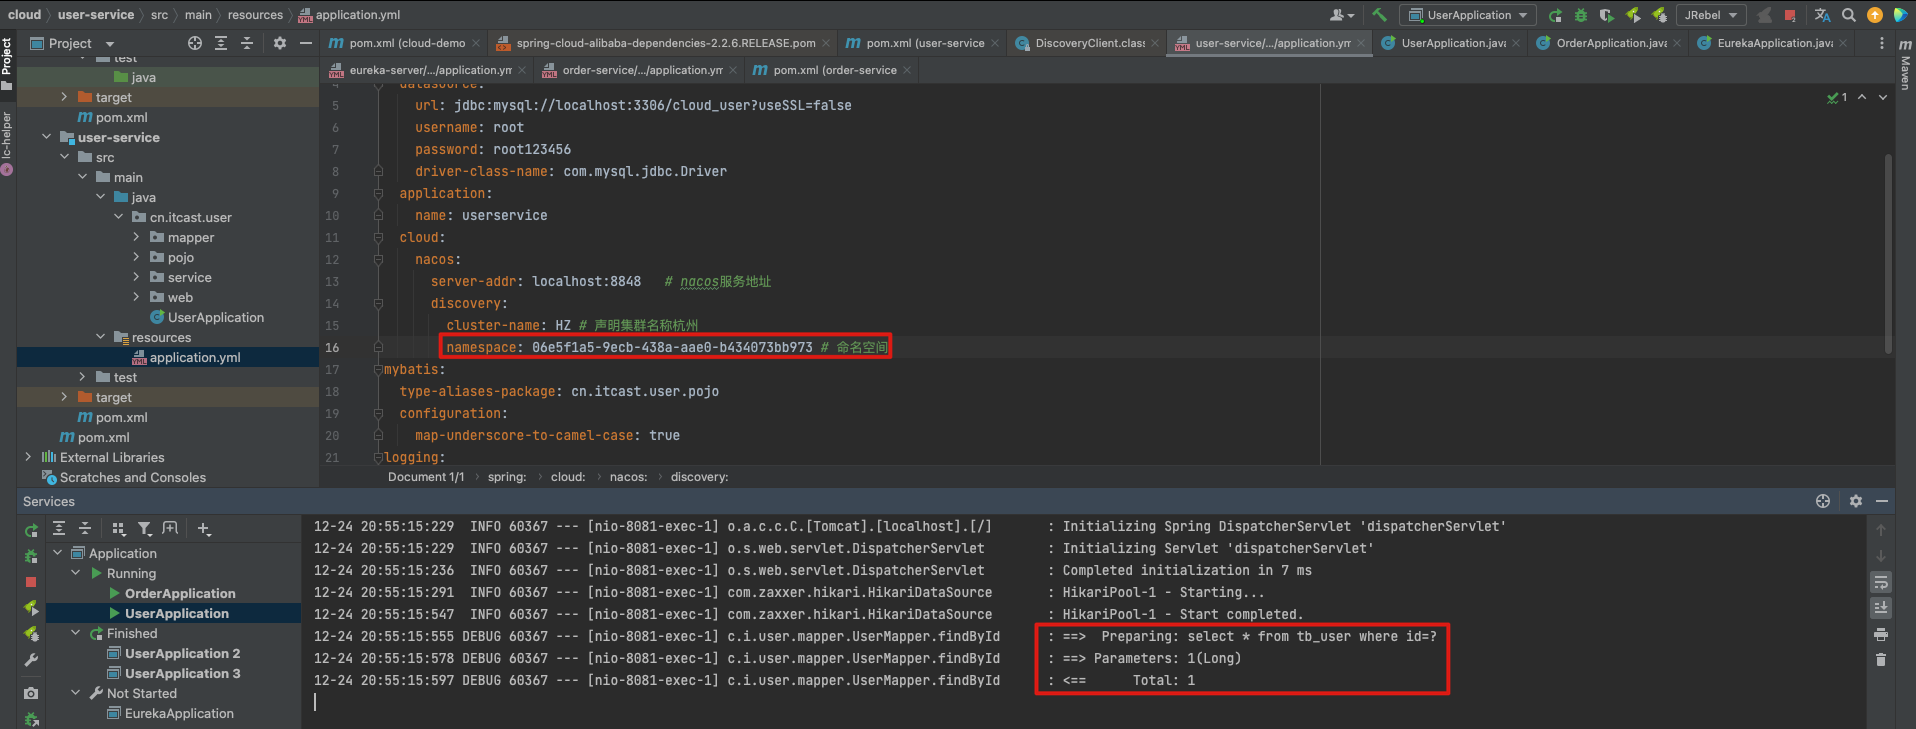Click the camera thread dump icon
1916x729 pixels.
[31, 693]
